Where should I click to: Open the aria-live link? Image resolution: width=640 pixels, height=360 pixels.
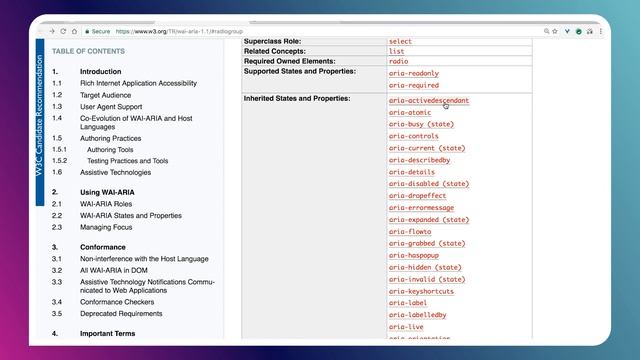[x=406, y=327]
